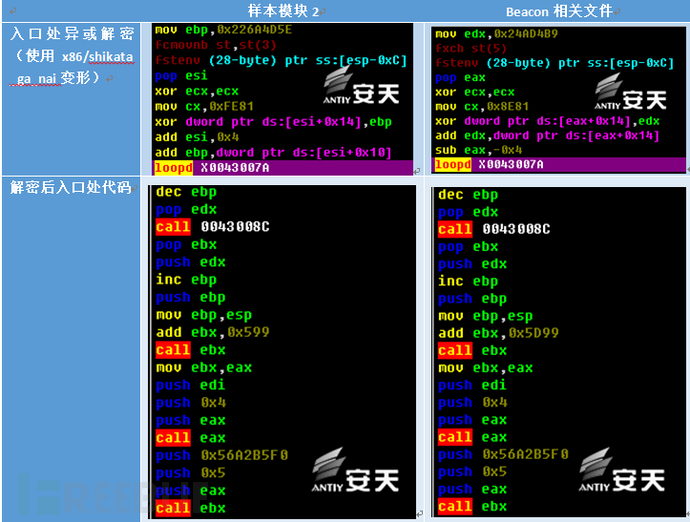690x522 pixels.
Task: Click the '样本模块 2' column header
Action: 284,11
